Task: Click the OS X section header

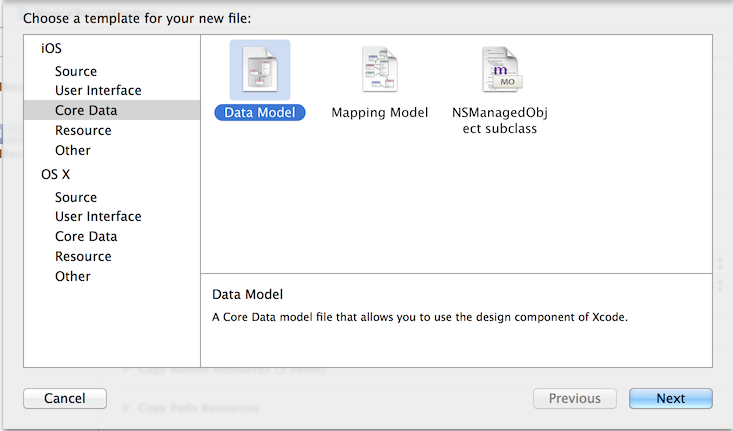Action: [55, 174]
